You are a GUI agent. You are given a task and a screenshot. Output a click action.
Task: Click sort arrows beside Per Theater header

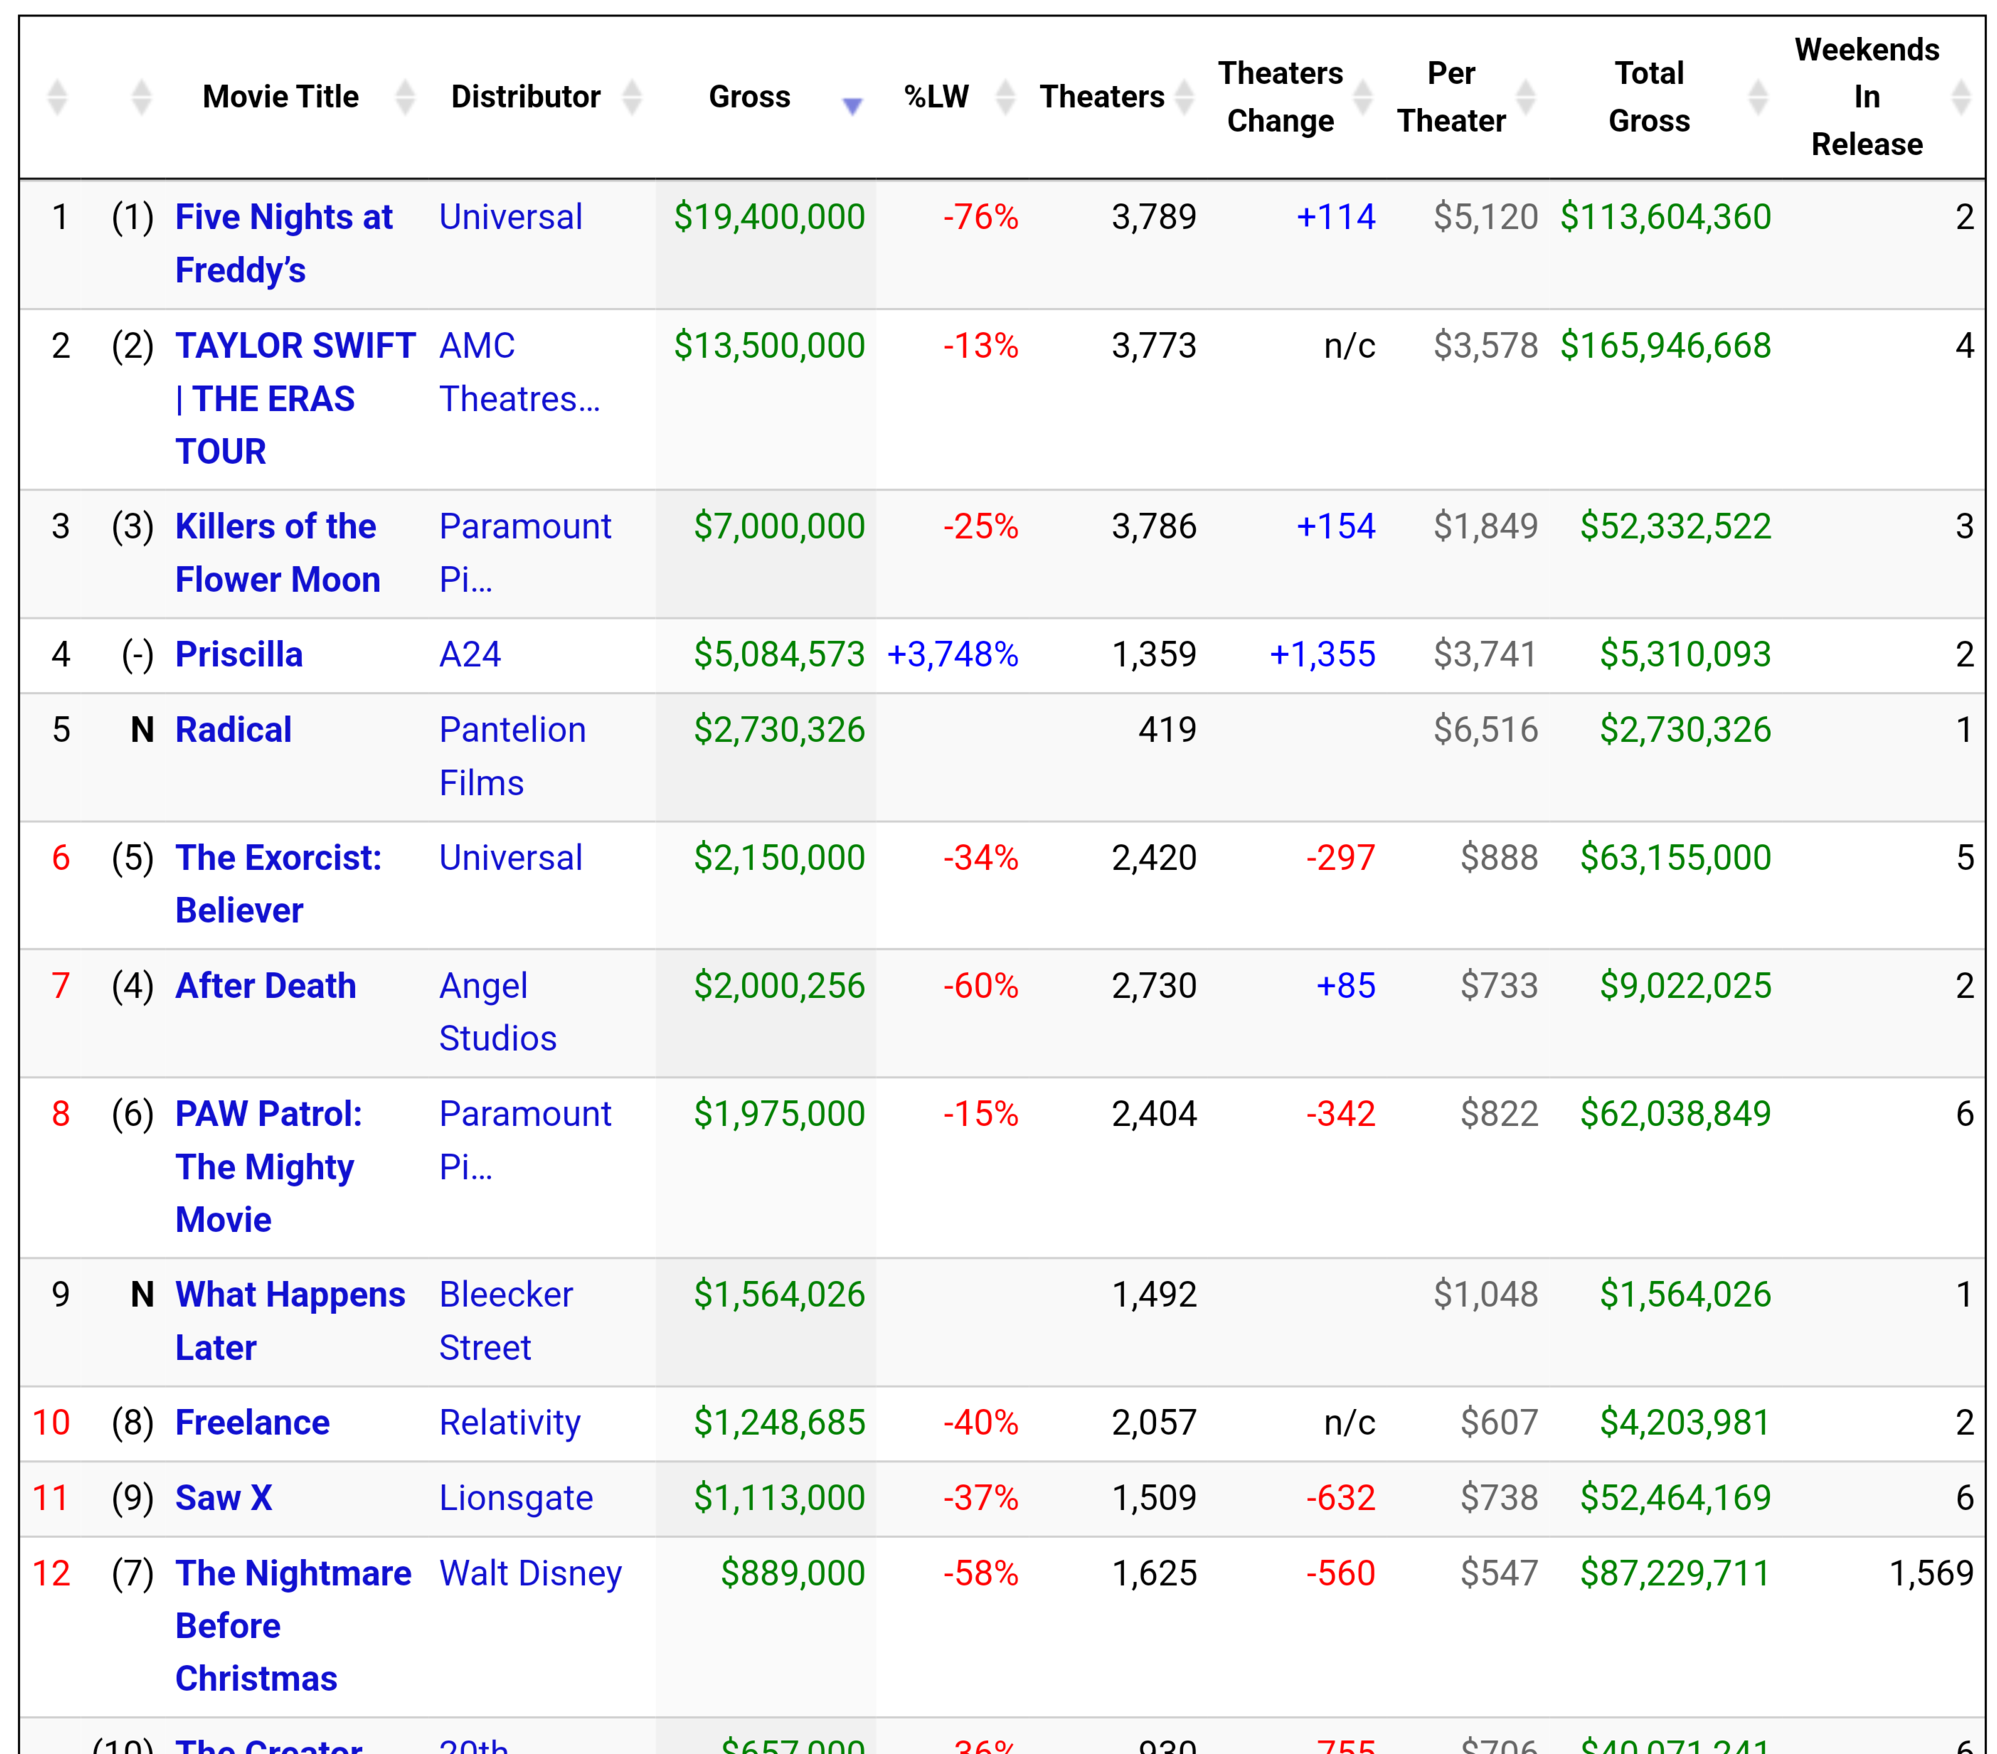(1525, 97)
